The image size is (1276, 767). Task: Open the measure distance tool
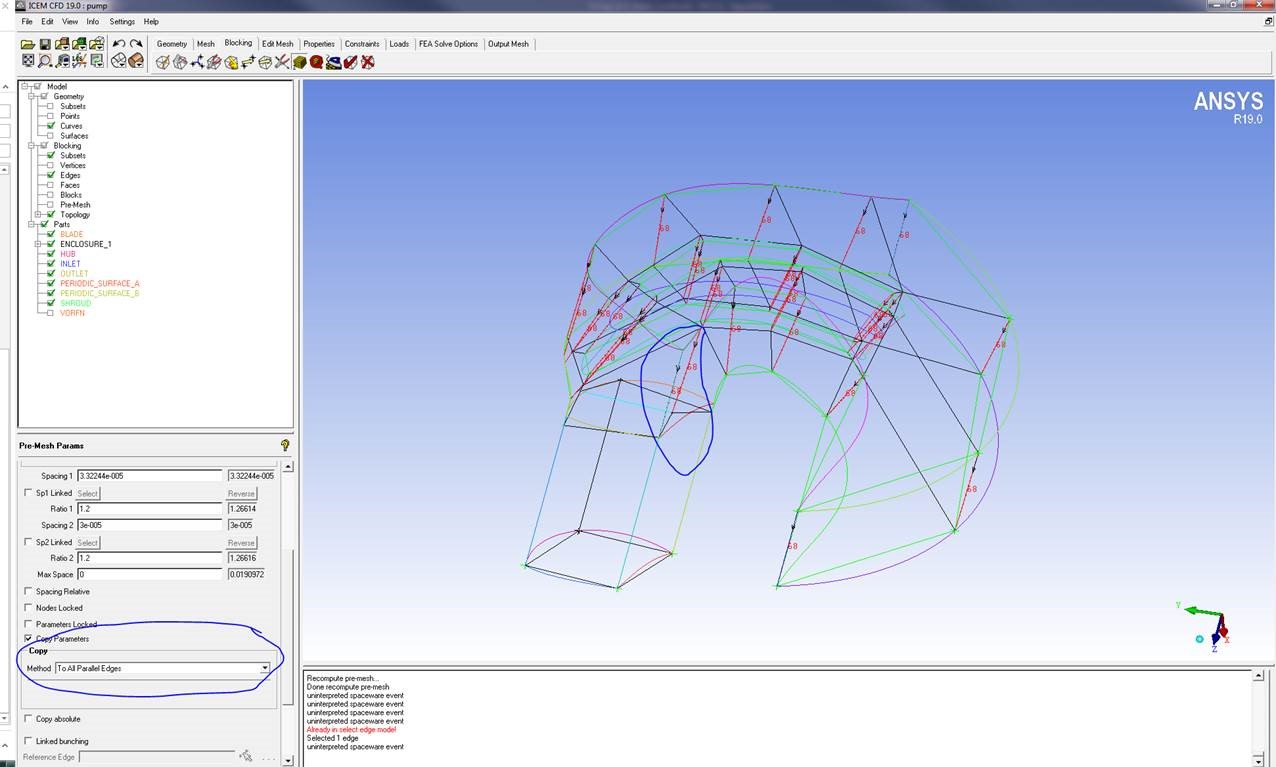pyautogui.click(x=62, y=61)
